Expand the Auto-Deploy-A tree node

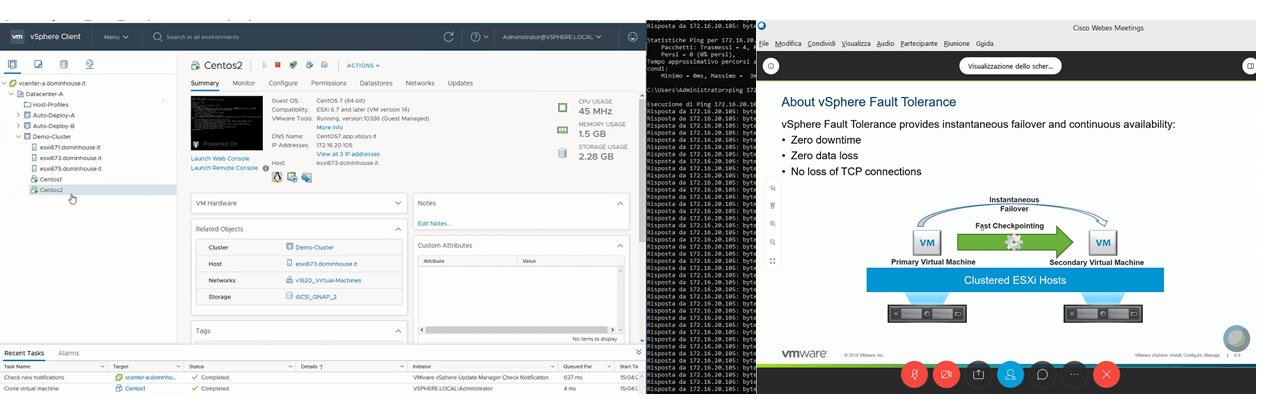(x=18, y=115)
